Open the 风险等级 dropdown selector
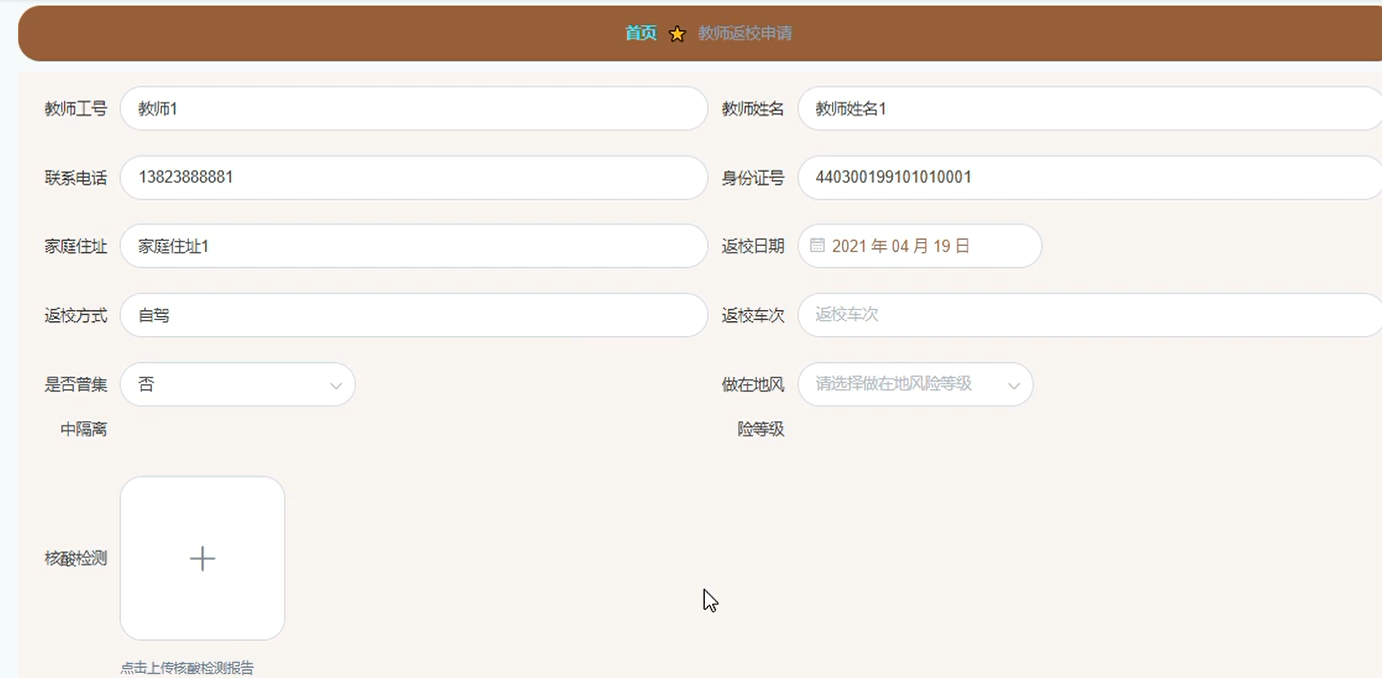The height and width of the screenshot is (678, 1382). pos(916,384)
